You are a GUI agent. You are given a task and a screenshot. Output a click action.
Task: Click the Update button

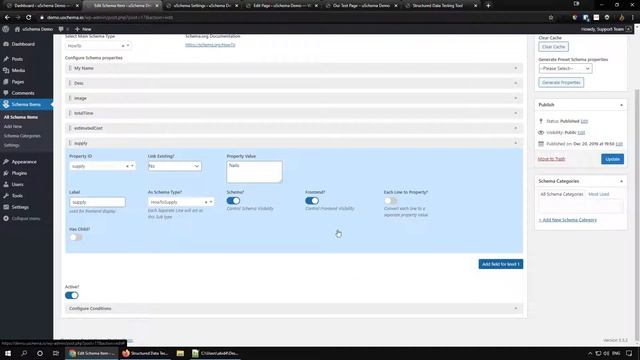pyautogui.click(x=612, y=159)
